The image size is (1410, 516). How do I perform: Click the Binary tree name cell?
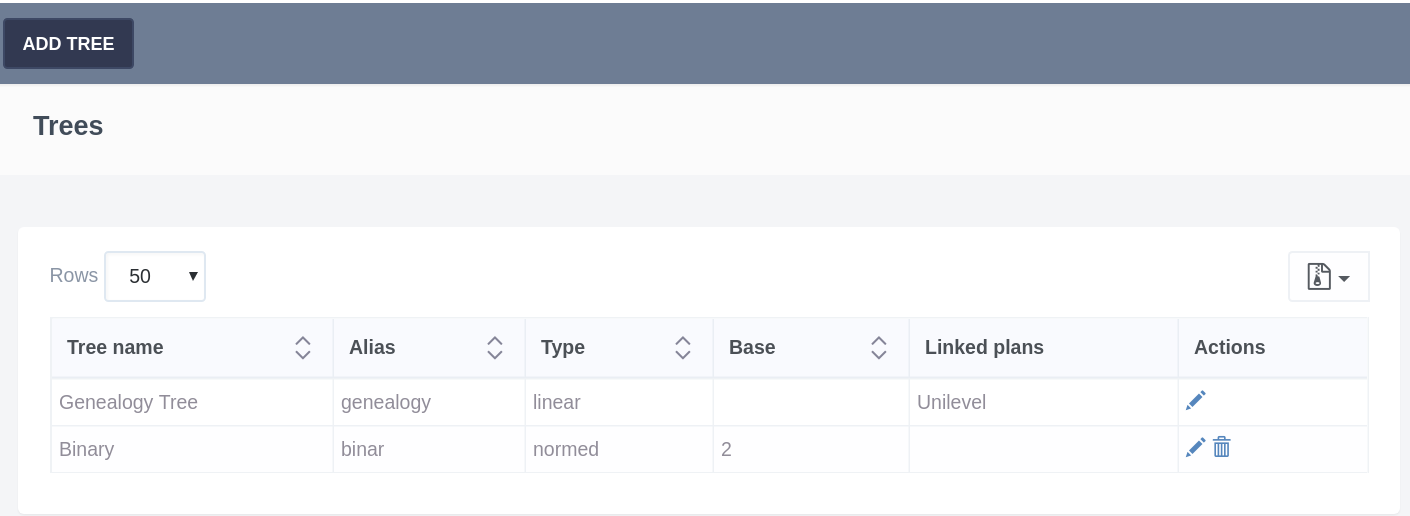pyautogui.click(x=87, y=449)
